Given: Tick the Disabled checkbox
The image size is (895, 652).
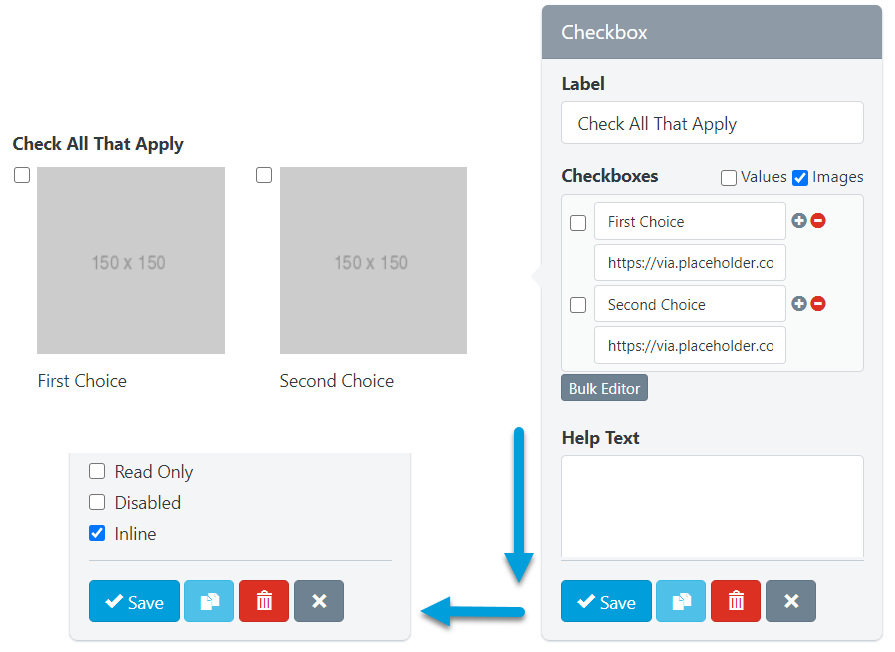Looking at the screenshot, I should pos(97,502).
